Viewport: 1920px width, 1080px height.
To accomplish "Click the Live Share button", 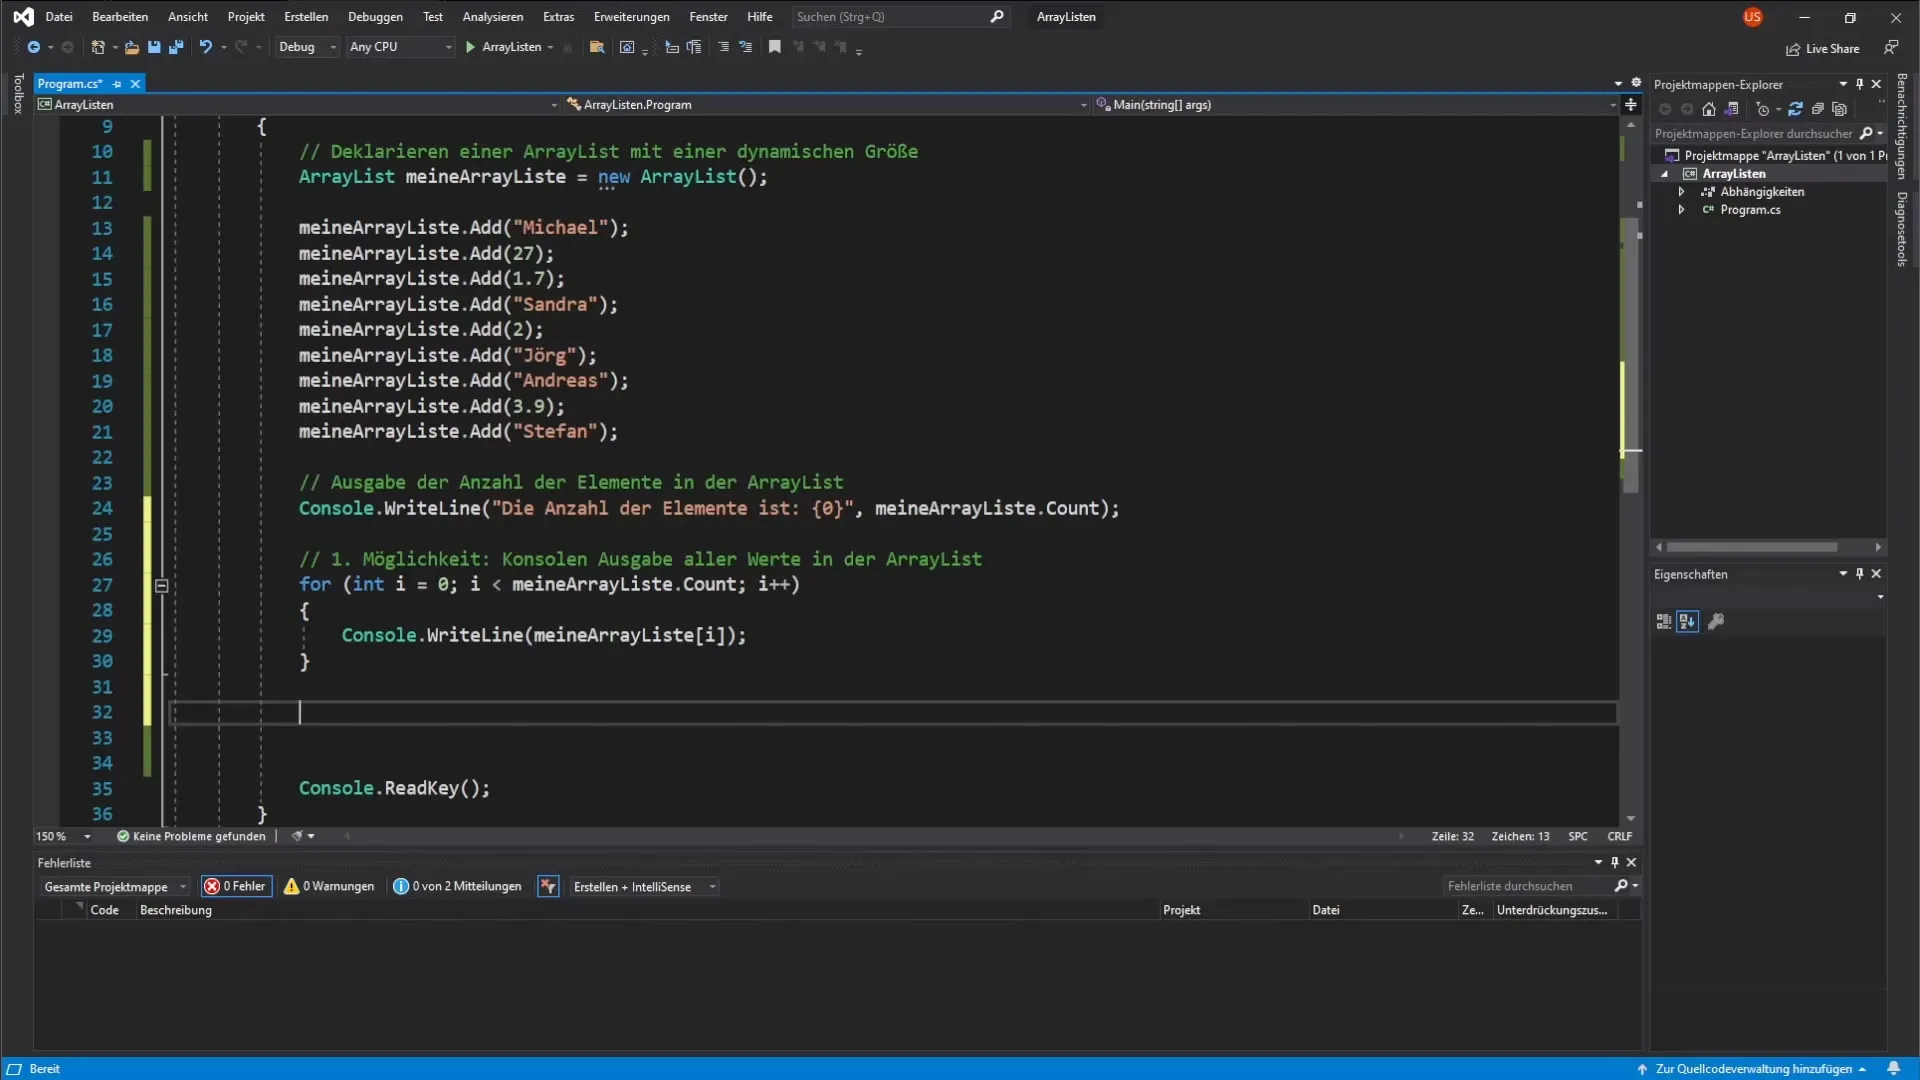I will [x=1823, y=49].
